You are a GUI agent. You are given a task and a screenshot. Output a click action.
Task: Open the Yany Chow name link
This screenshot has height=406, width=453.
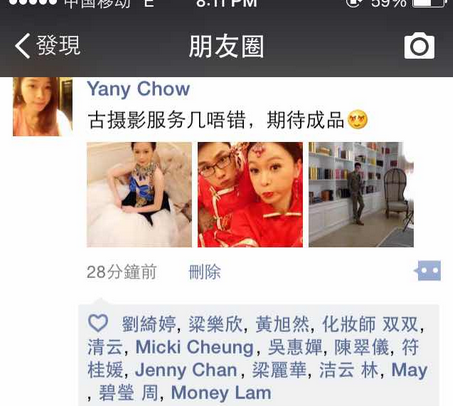point(138,89)
